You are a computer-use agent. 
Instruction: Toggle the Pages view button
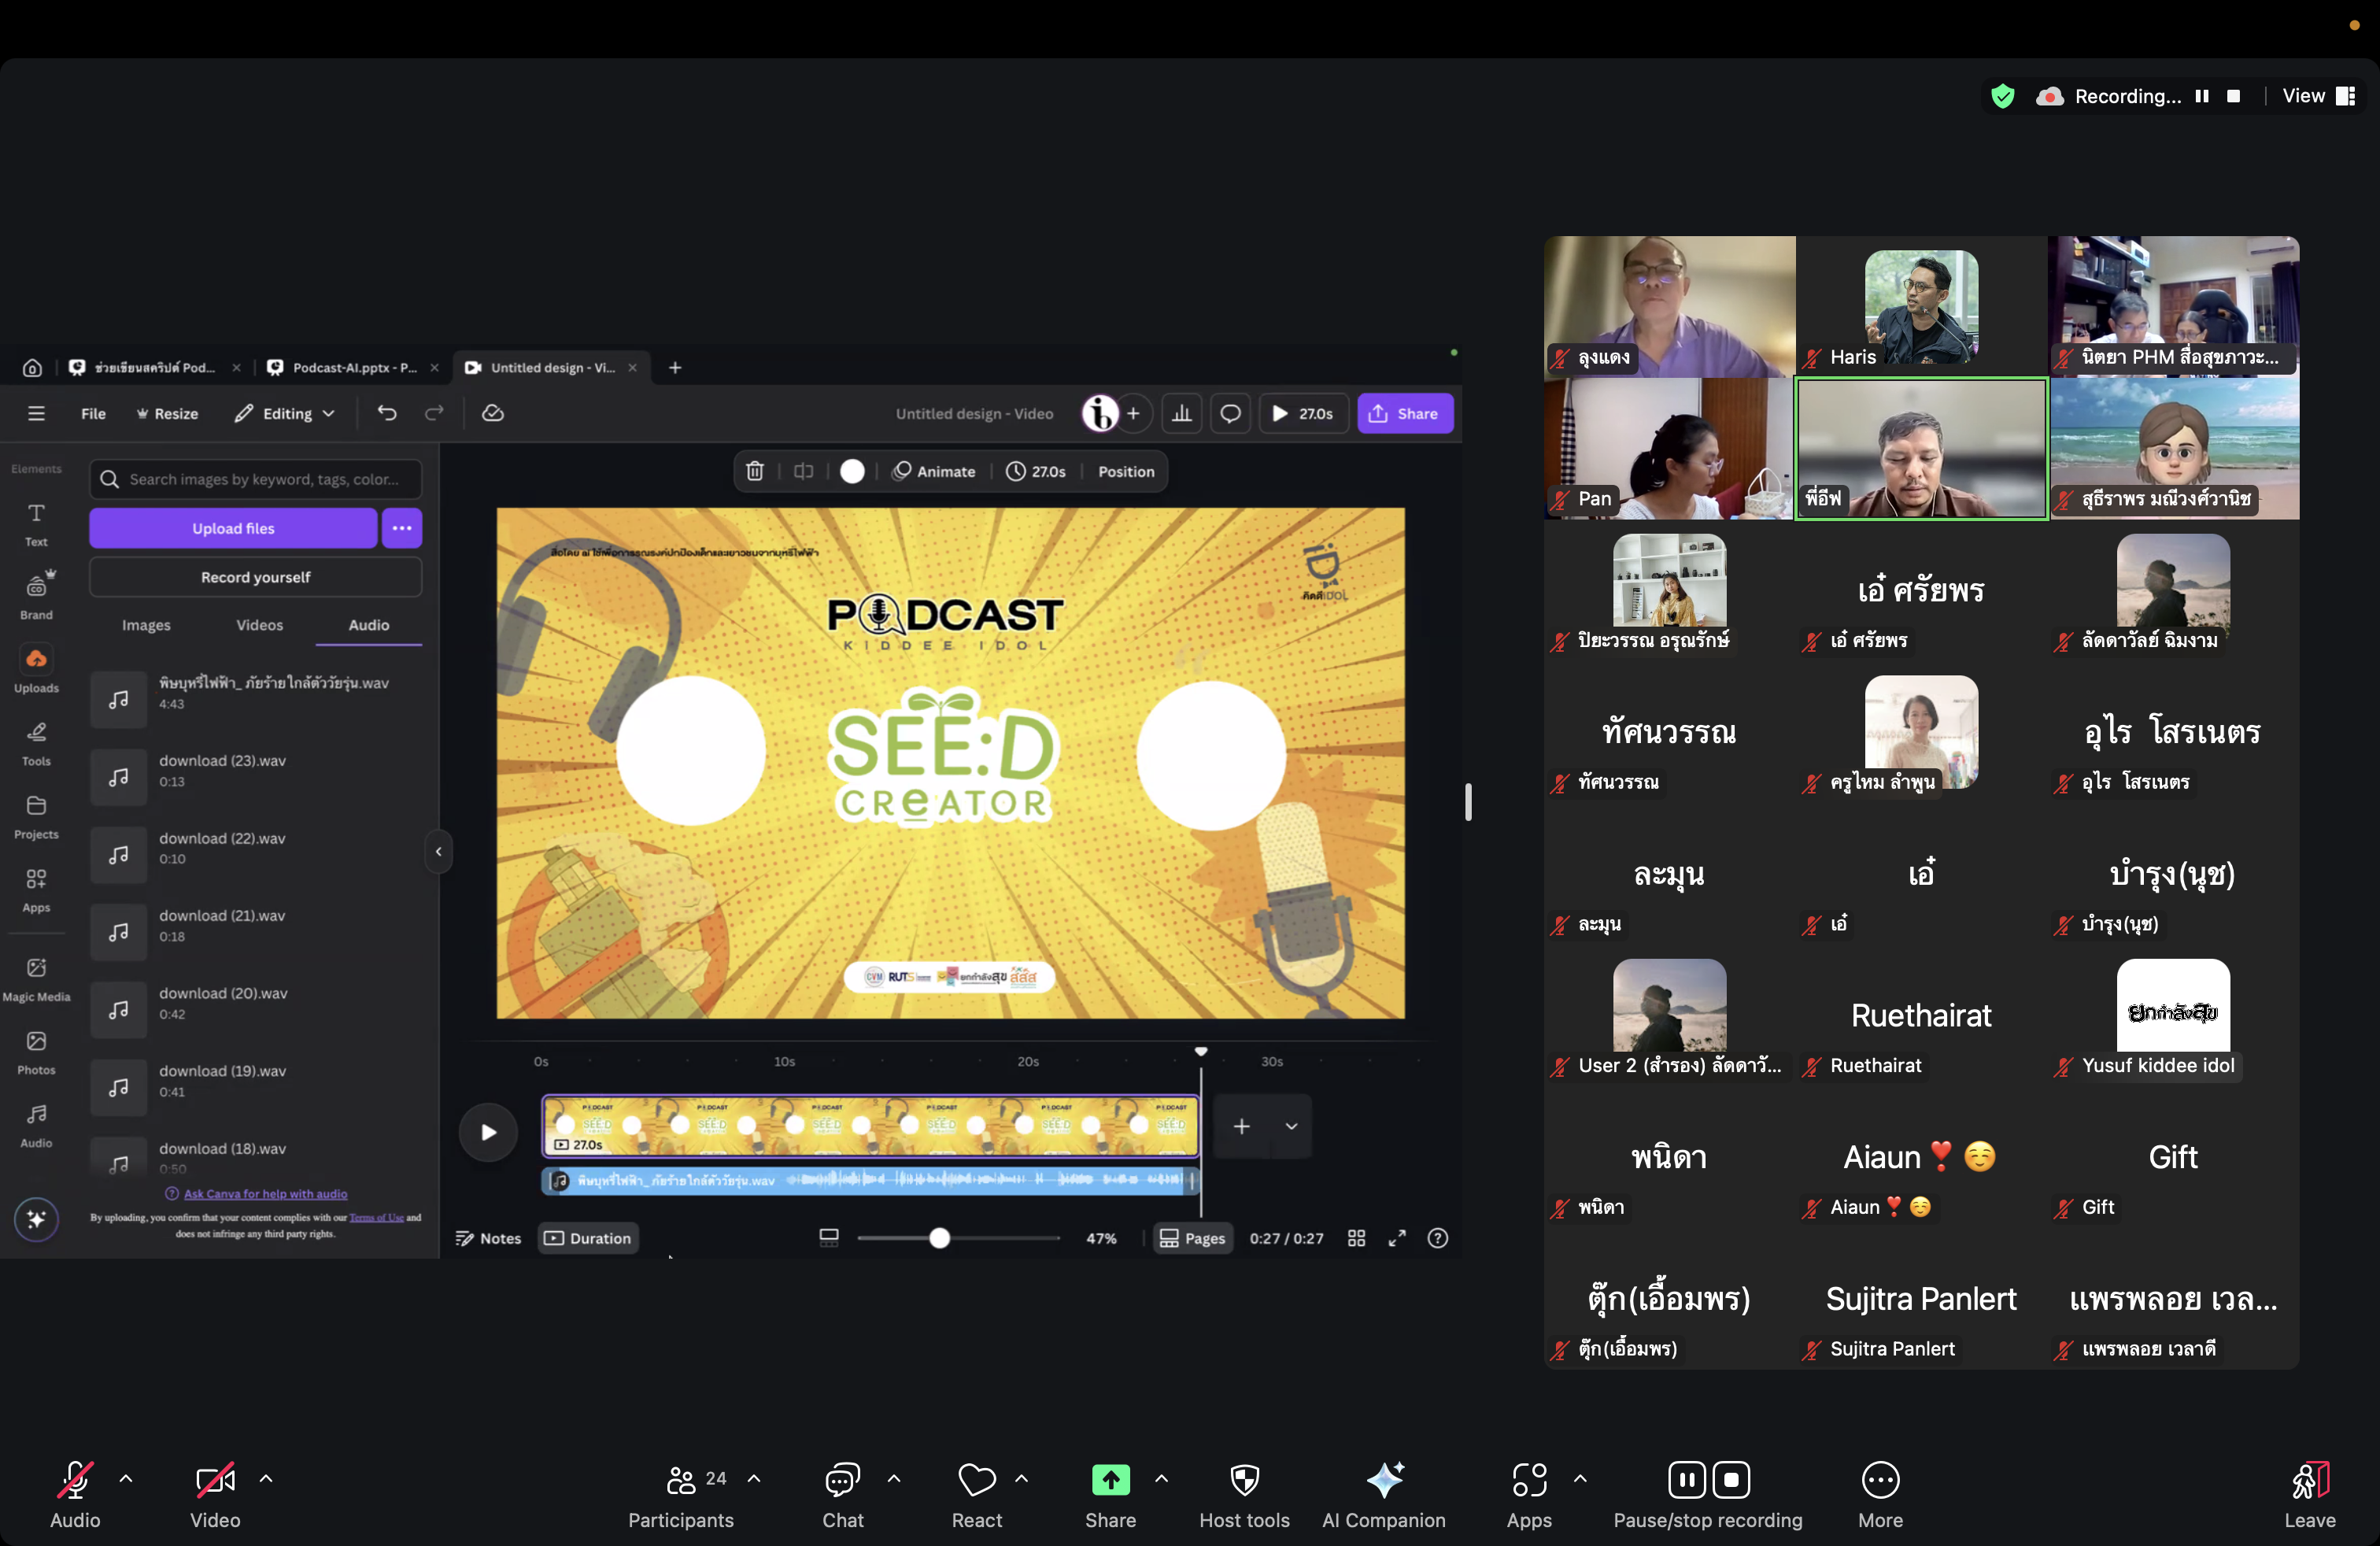tap(1192, 1238)
